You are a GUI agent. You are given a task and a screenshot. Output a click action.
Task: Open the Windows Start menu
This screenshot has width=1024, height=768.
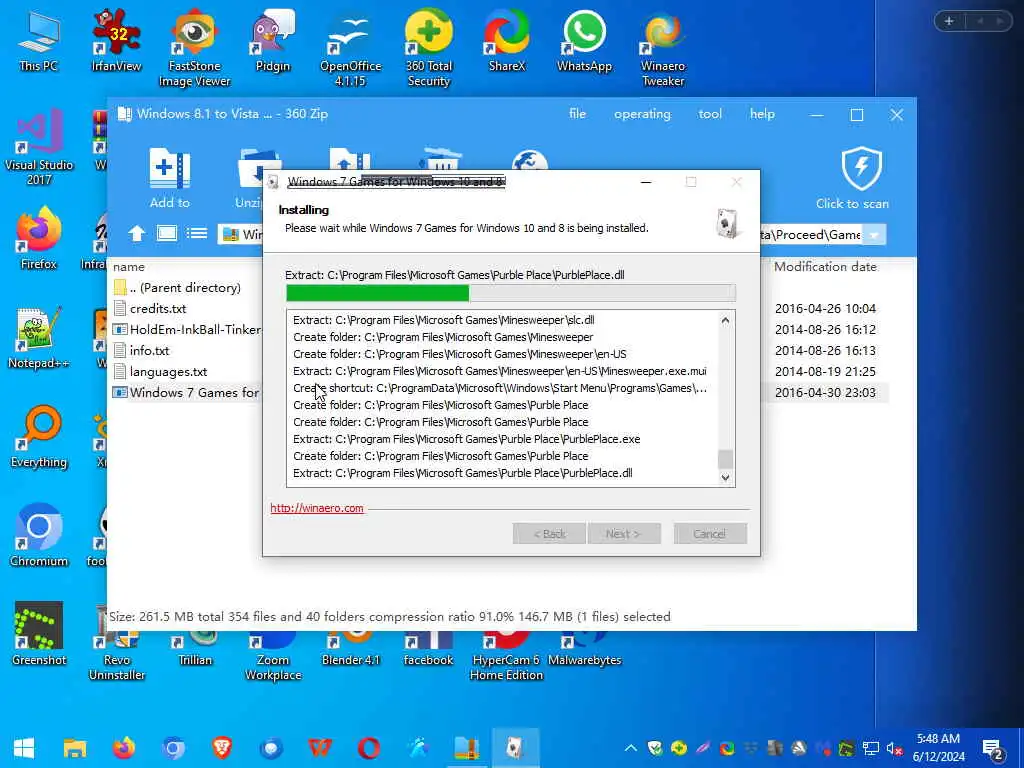tap(24, 748)
